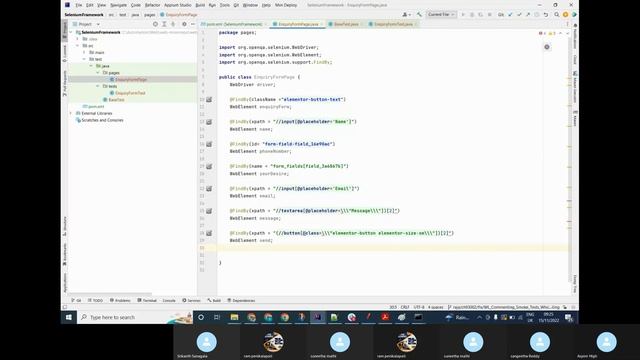Click gutter icon beside phoneNumber FindBy
This screenshot has width=640, height=360.
pyautogui.click(x=209, y=144)
